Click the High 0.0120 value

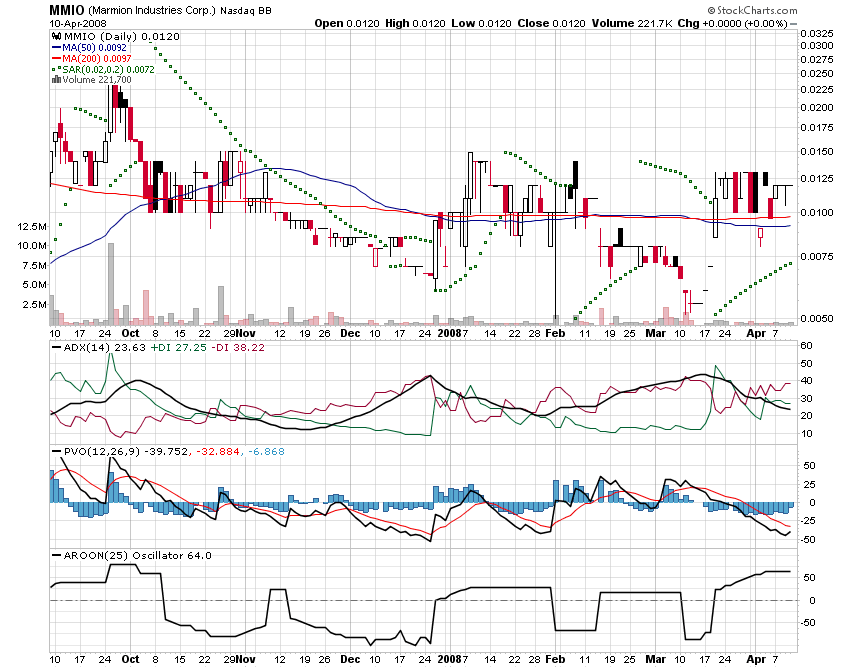click(x=415, y=23)
